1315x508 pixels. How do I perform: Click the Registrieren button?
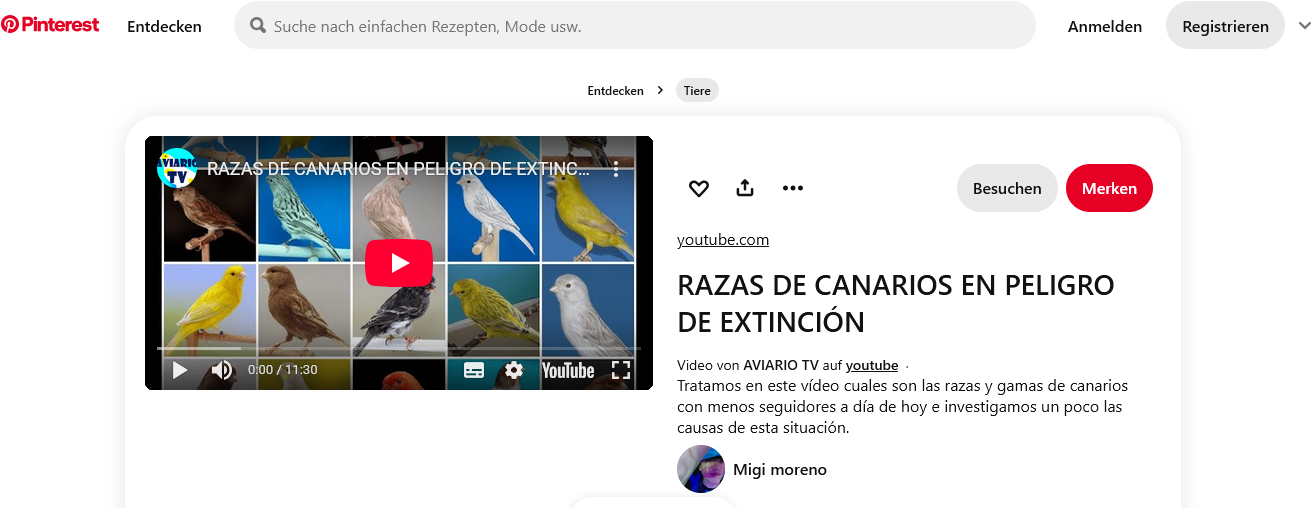[x=1225, y=26]
